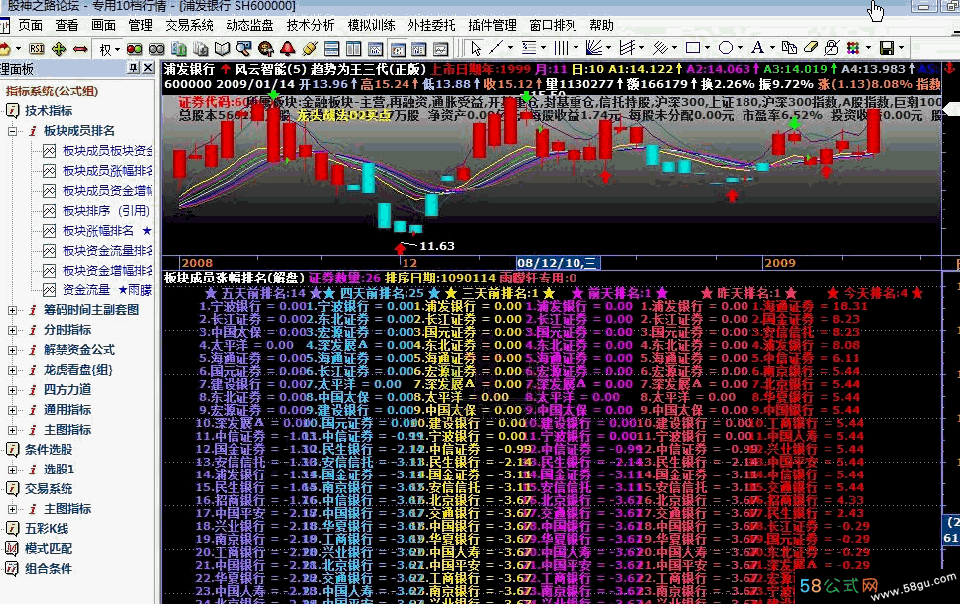Select the rectangle drawing tool
This screenshot has height=604, width=960.
point(693,47)
